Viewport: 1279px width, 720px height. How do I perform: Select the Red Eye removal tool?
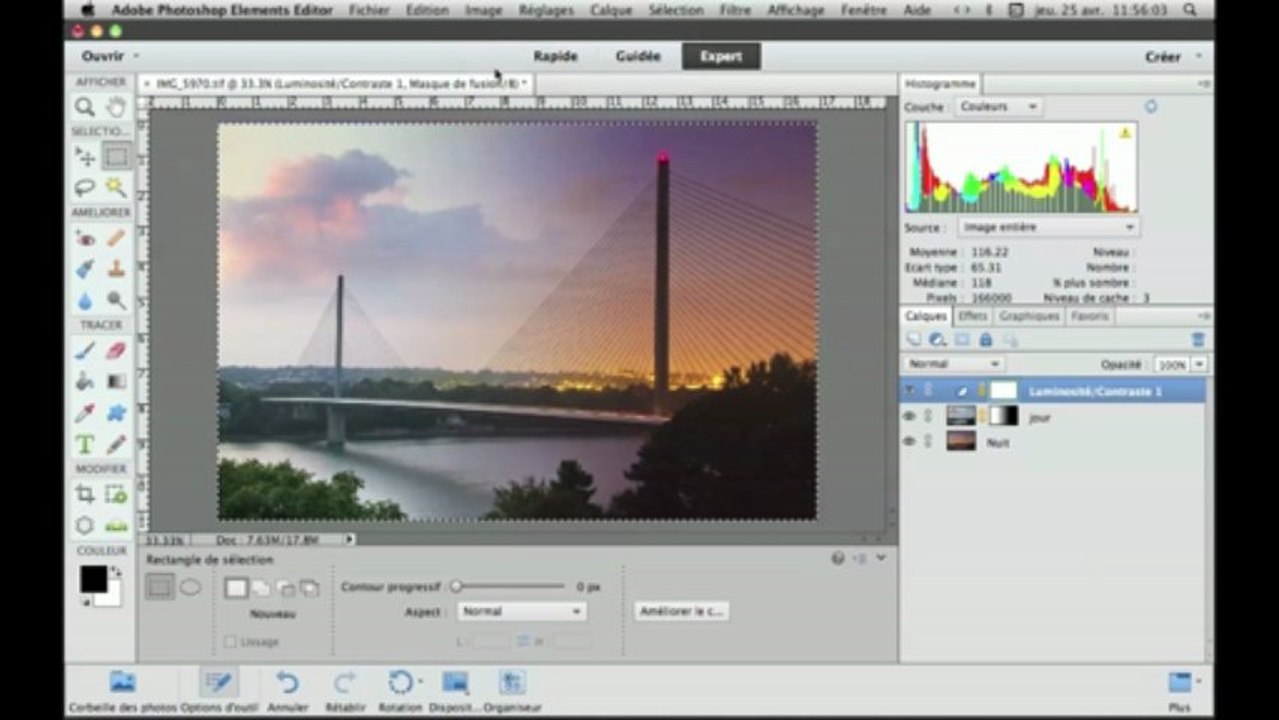point(85,238)
